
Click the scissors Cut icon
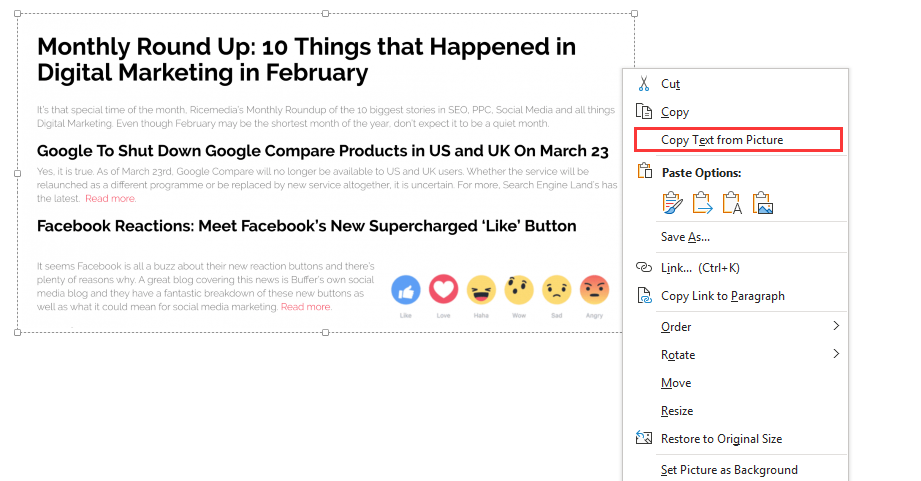[644, 84]
